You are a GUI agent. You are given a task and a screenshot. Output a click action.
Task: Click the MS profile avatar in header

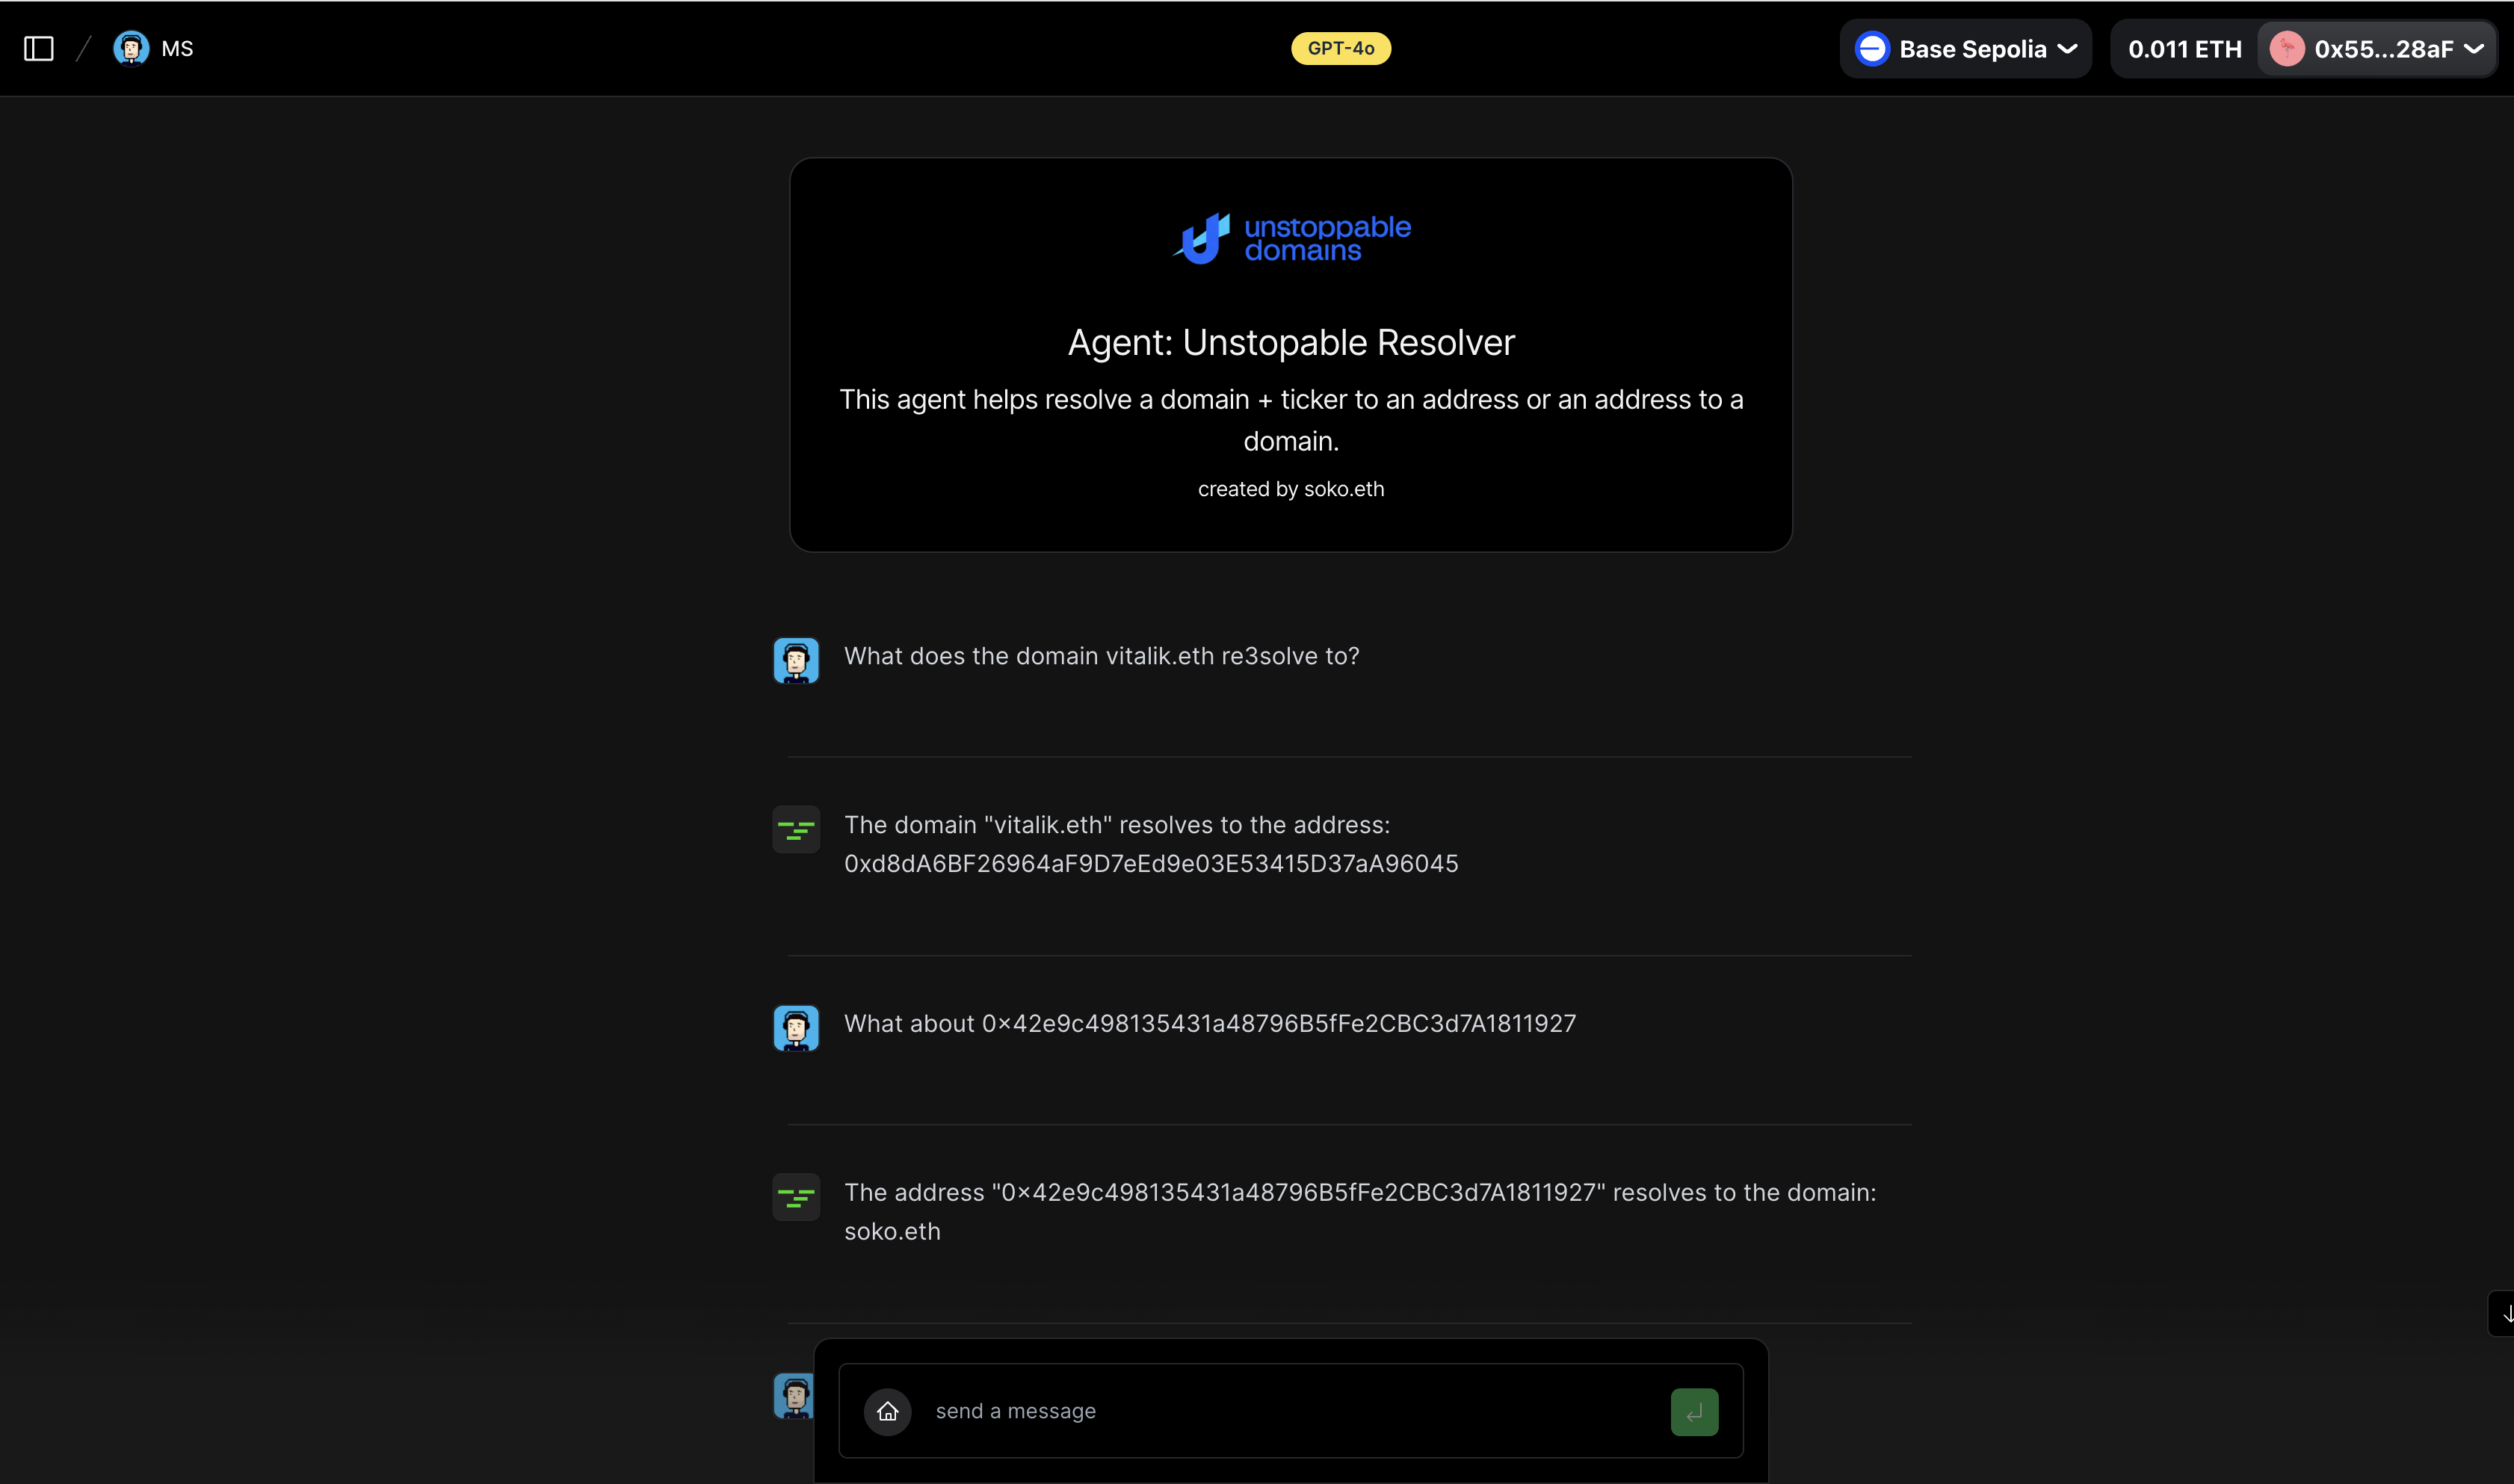(x=131, y=49)
